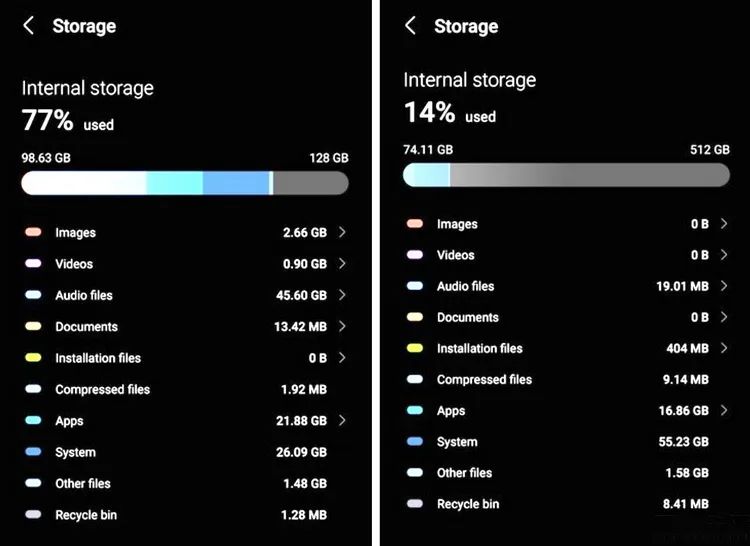Open Installation files chevron showing 404 MB

pyautogui.click(x=724, y=348)
